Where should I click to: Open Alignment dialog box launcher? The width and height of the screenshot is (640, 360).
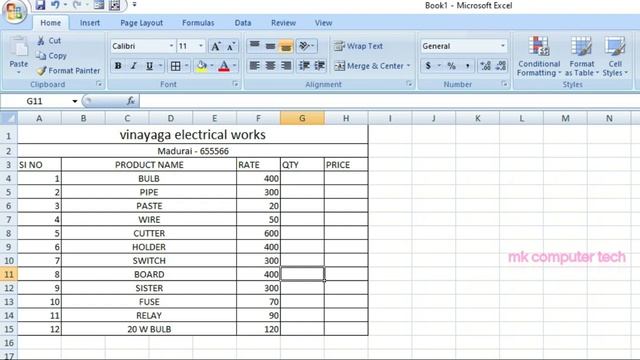click(409, 84)
